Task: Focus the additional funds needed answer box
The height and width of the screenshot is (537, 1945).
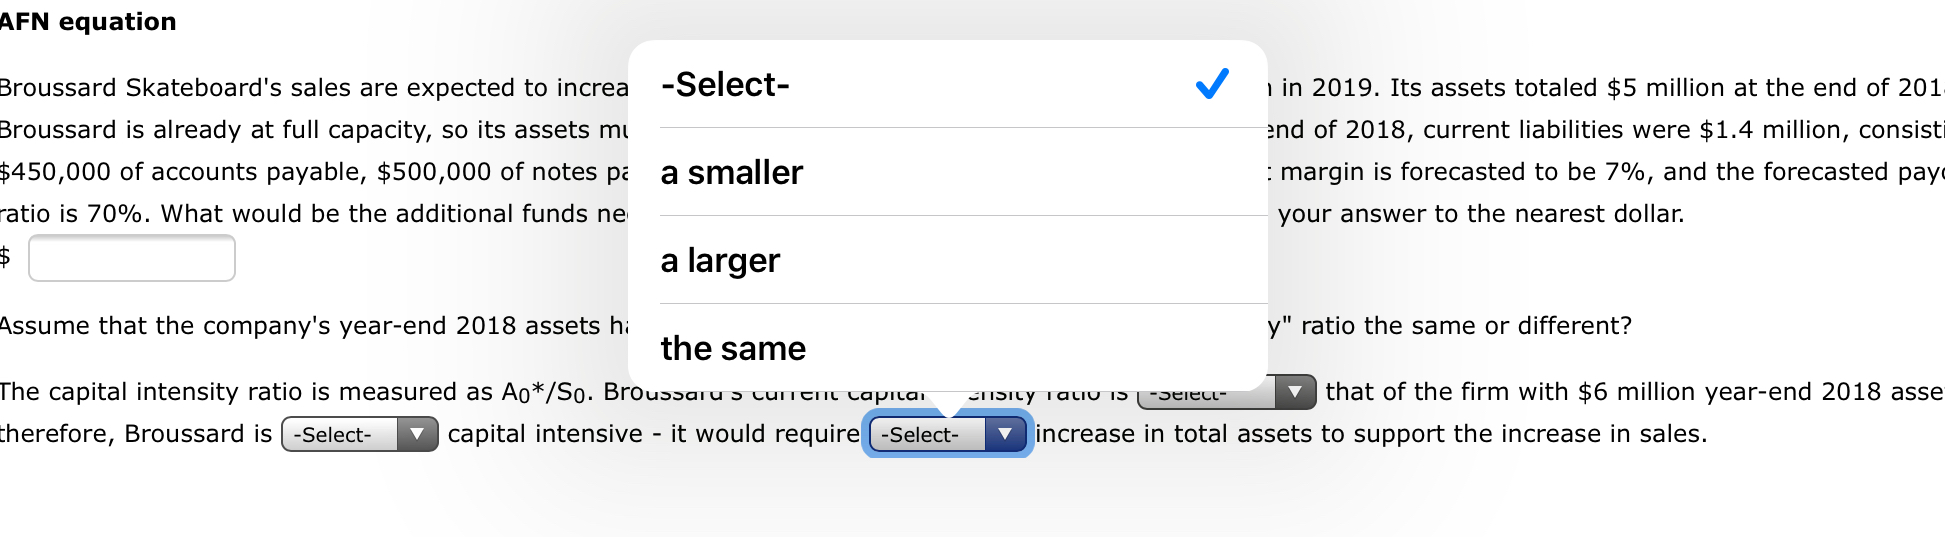Action: (x=132, y=259)
